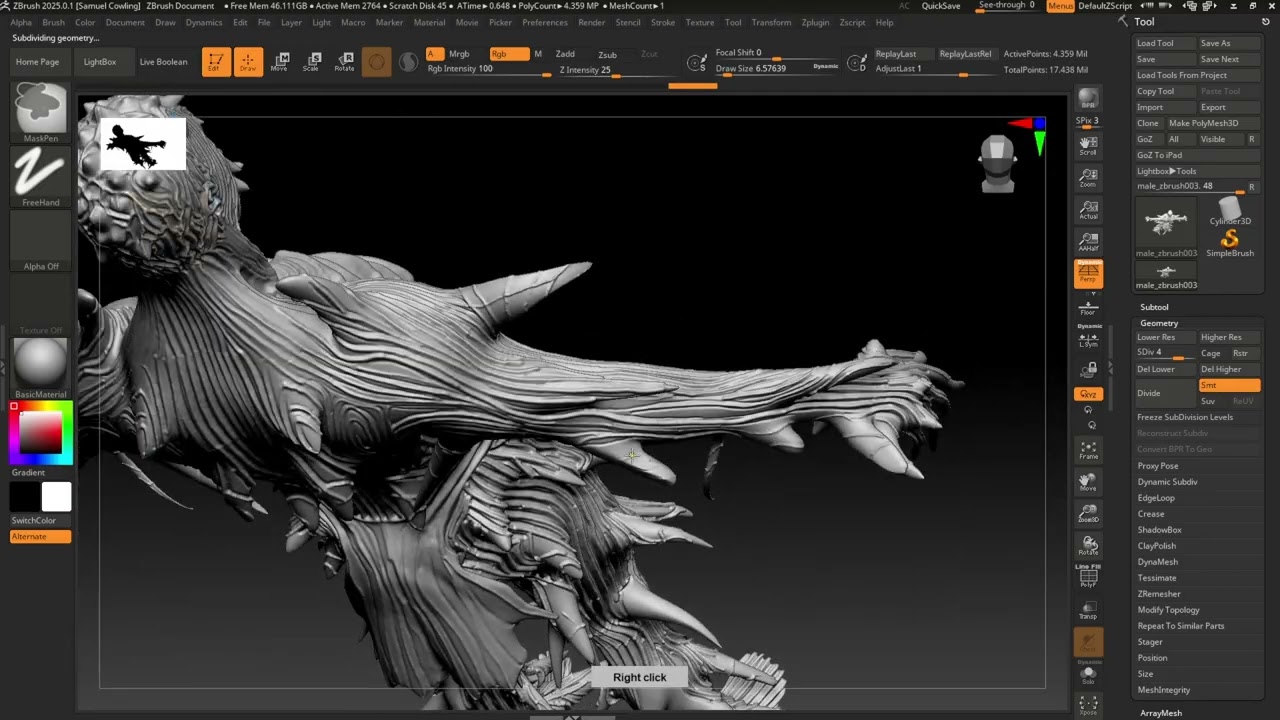Click the Frame icon in right shelf

(1088, 450)
